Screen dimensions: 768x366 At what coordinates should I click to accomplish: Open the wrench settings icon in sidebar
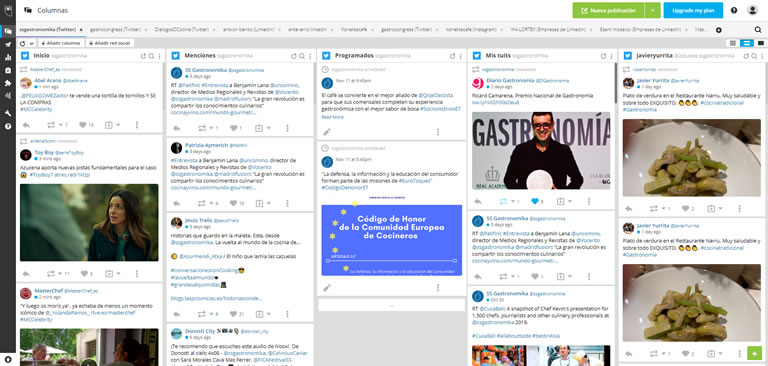pos(8,113)
